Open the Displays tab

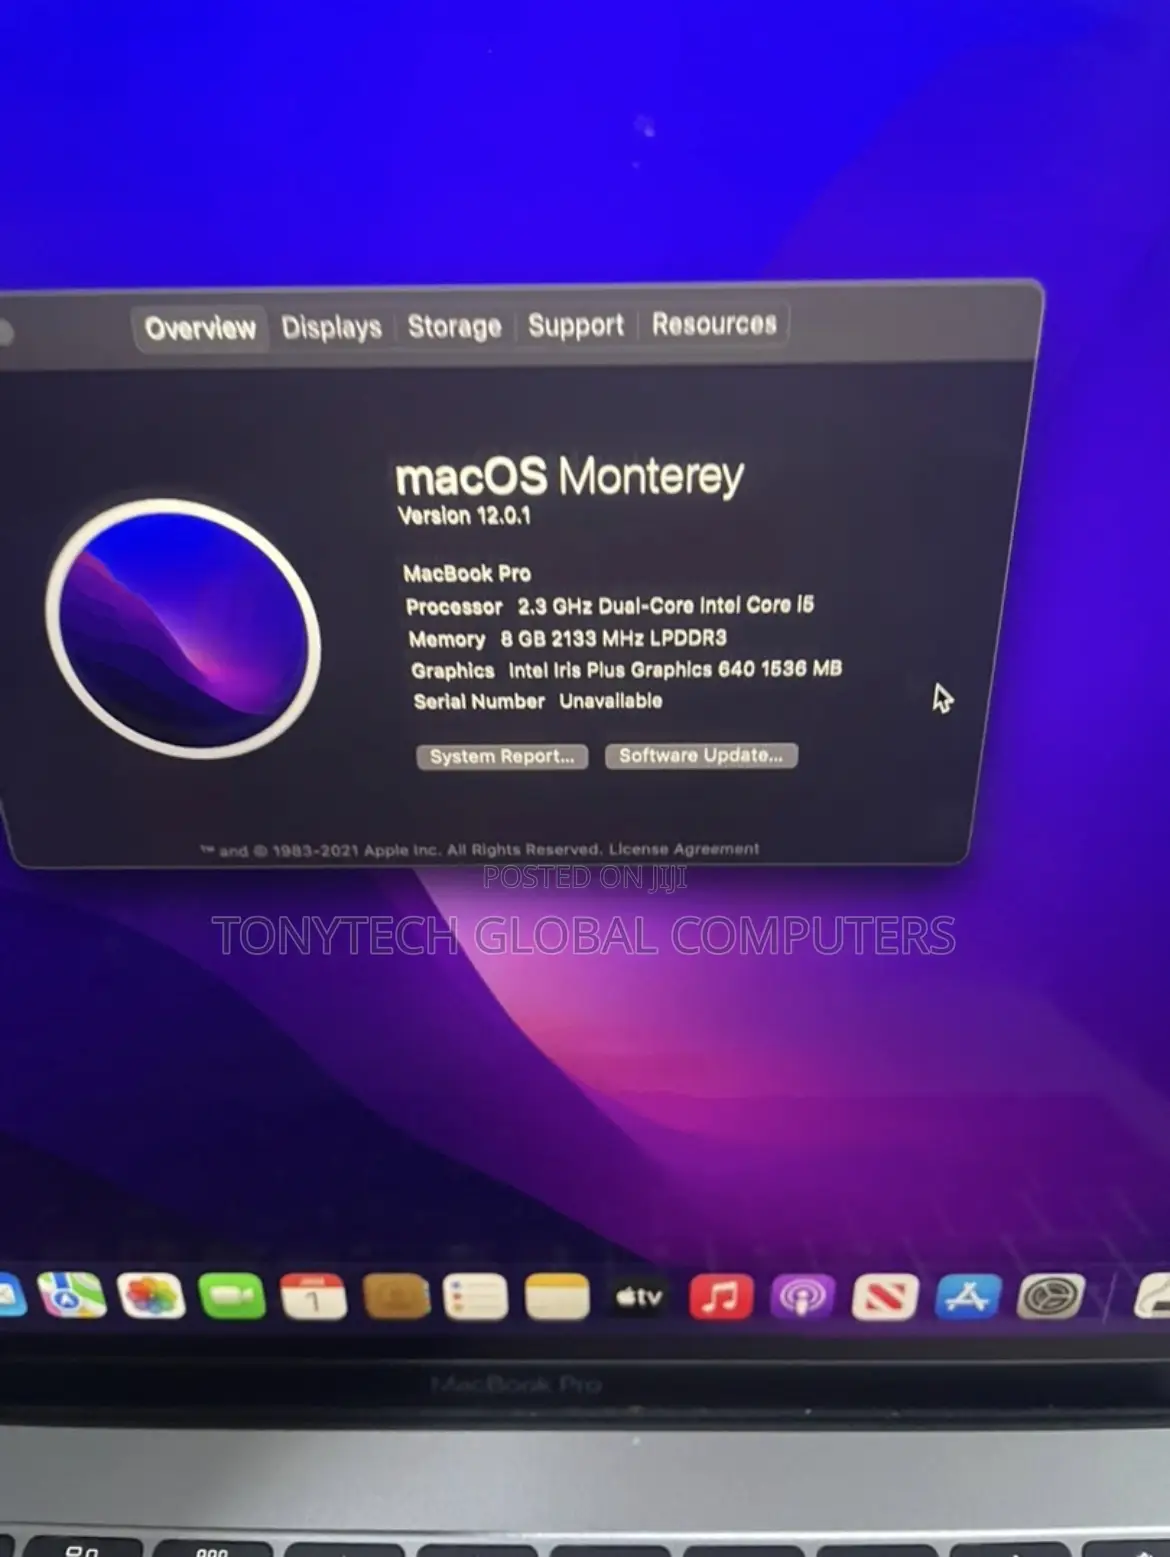coord(332,327)
